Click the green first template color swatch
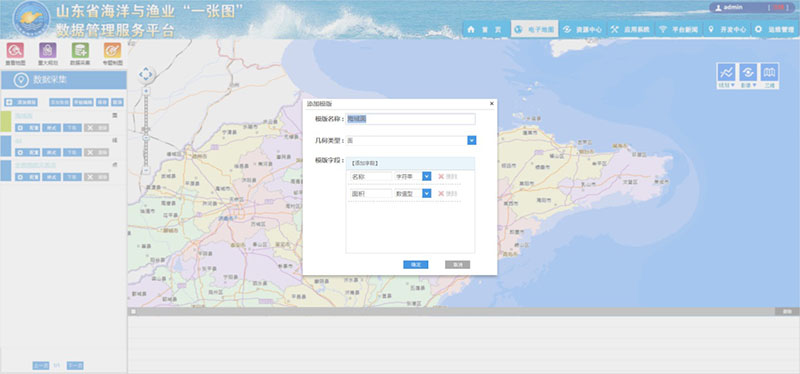The image size is (800, 374). [x=6, y=121]
